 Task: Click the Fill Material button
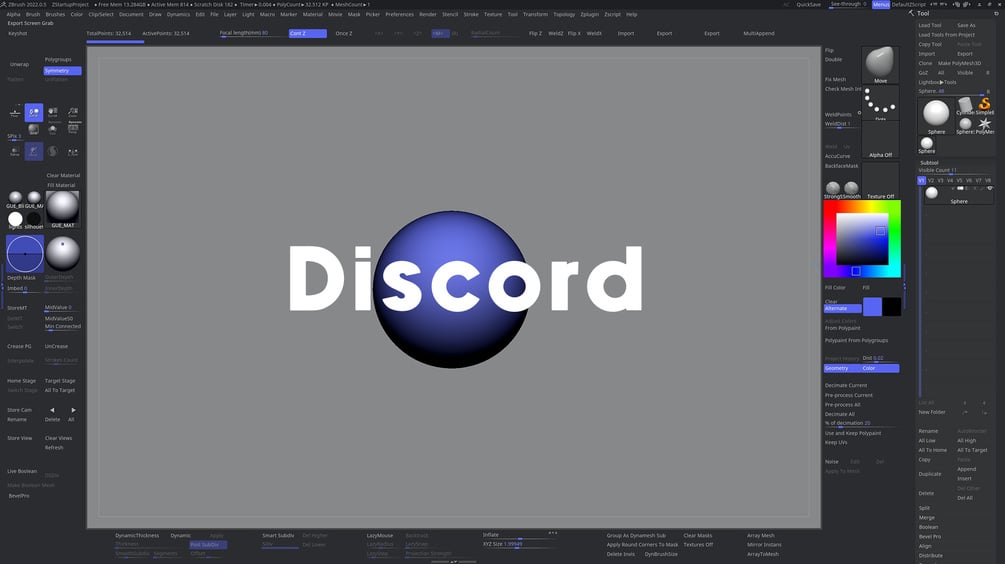tap(61, 185)
